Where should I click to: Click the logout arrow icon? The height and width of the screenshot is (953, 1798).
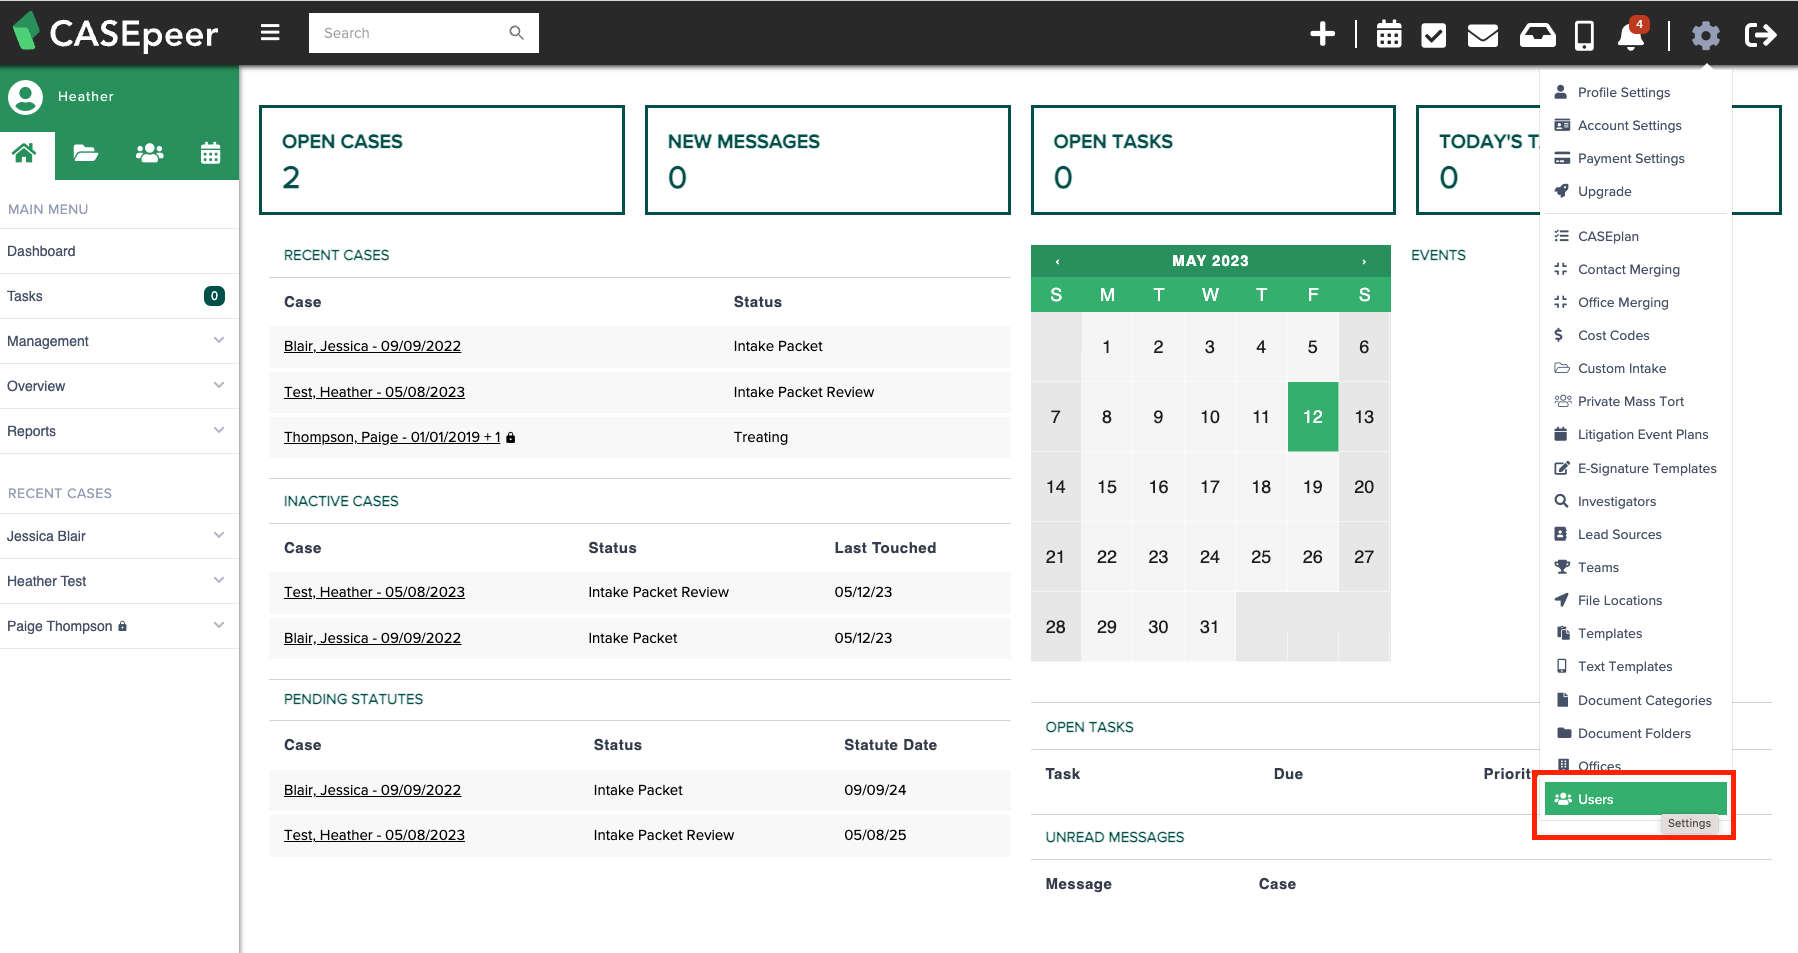tap(1761, 35)
